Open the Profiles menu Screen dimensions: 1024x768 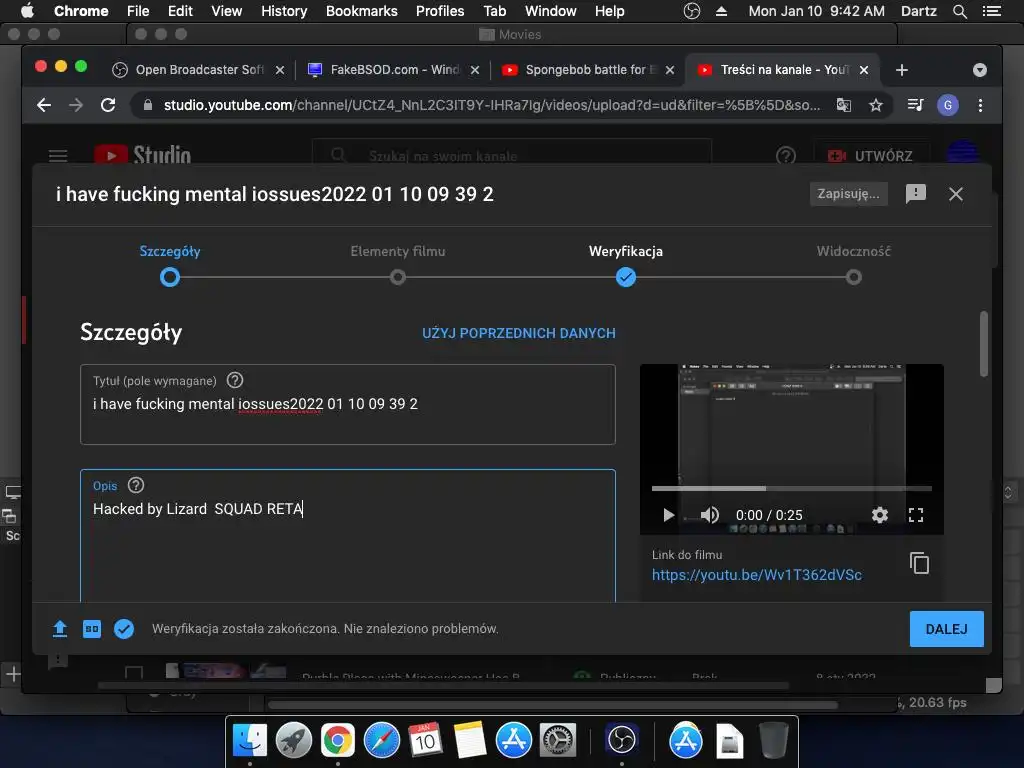[x=440, y=11]
